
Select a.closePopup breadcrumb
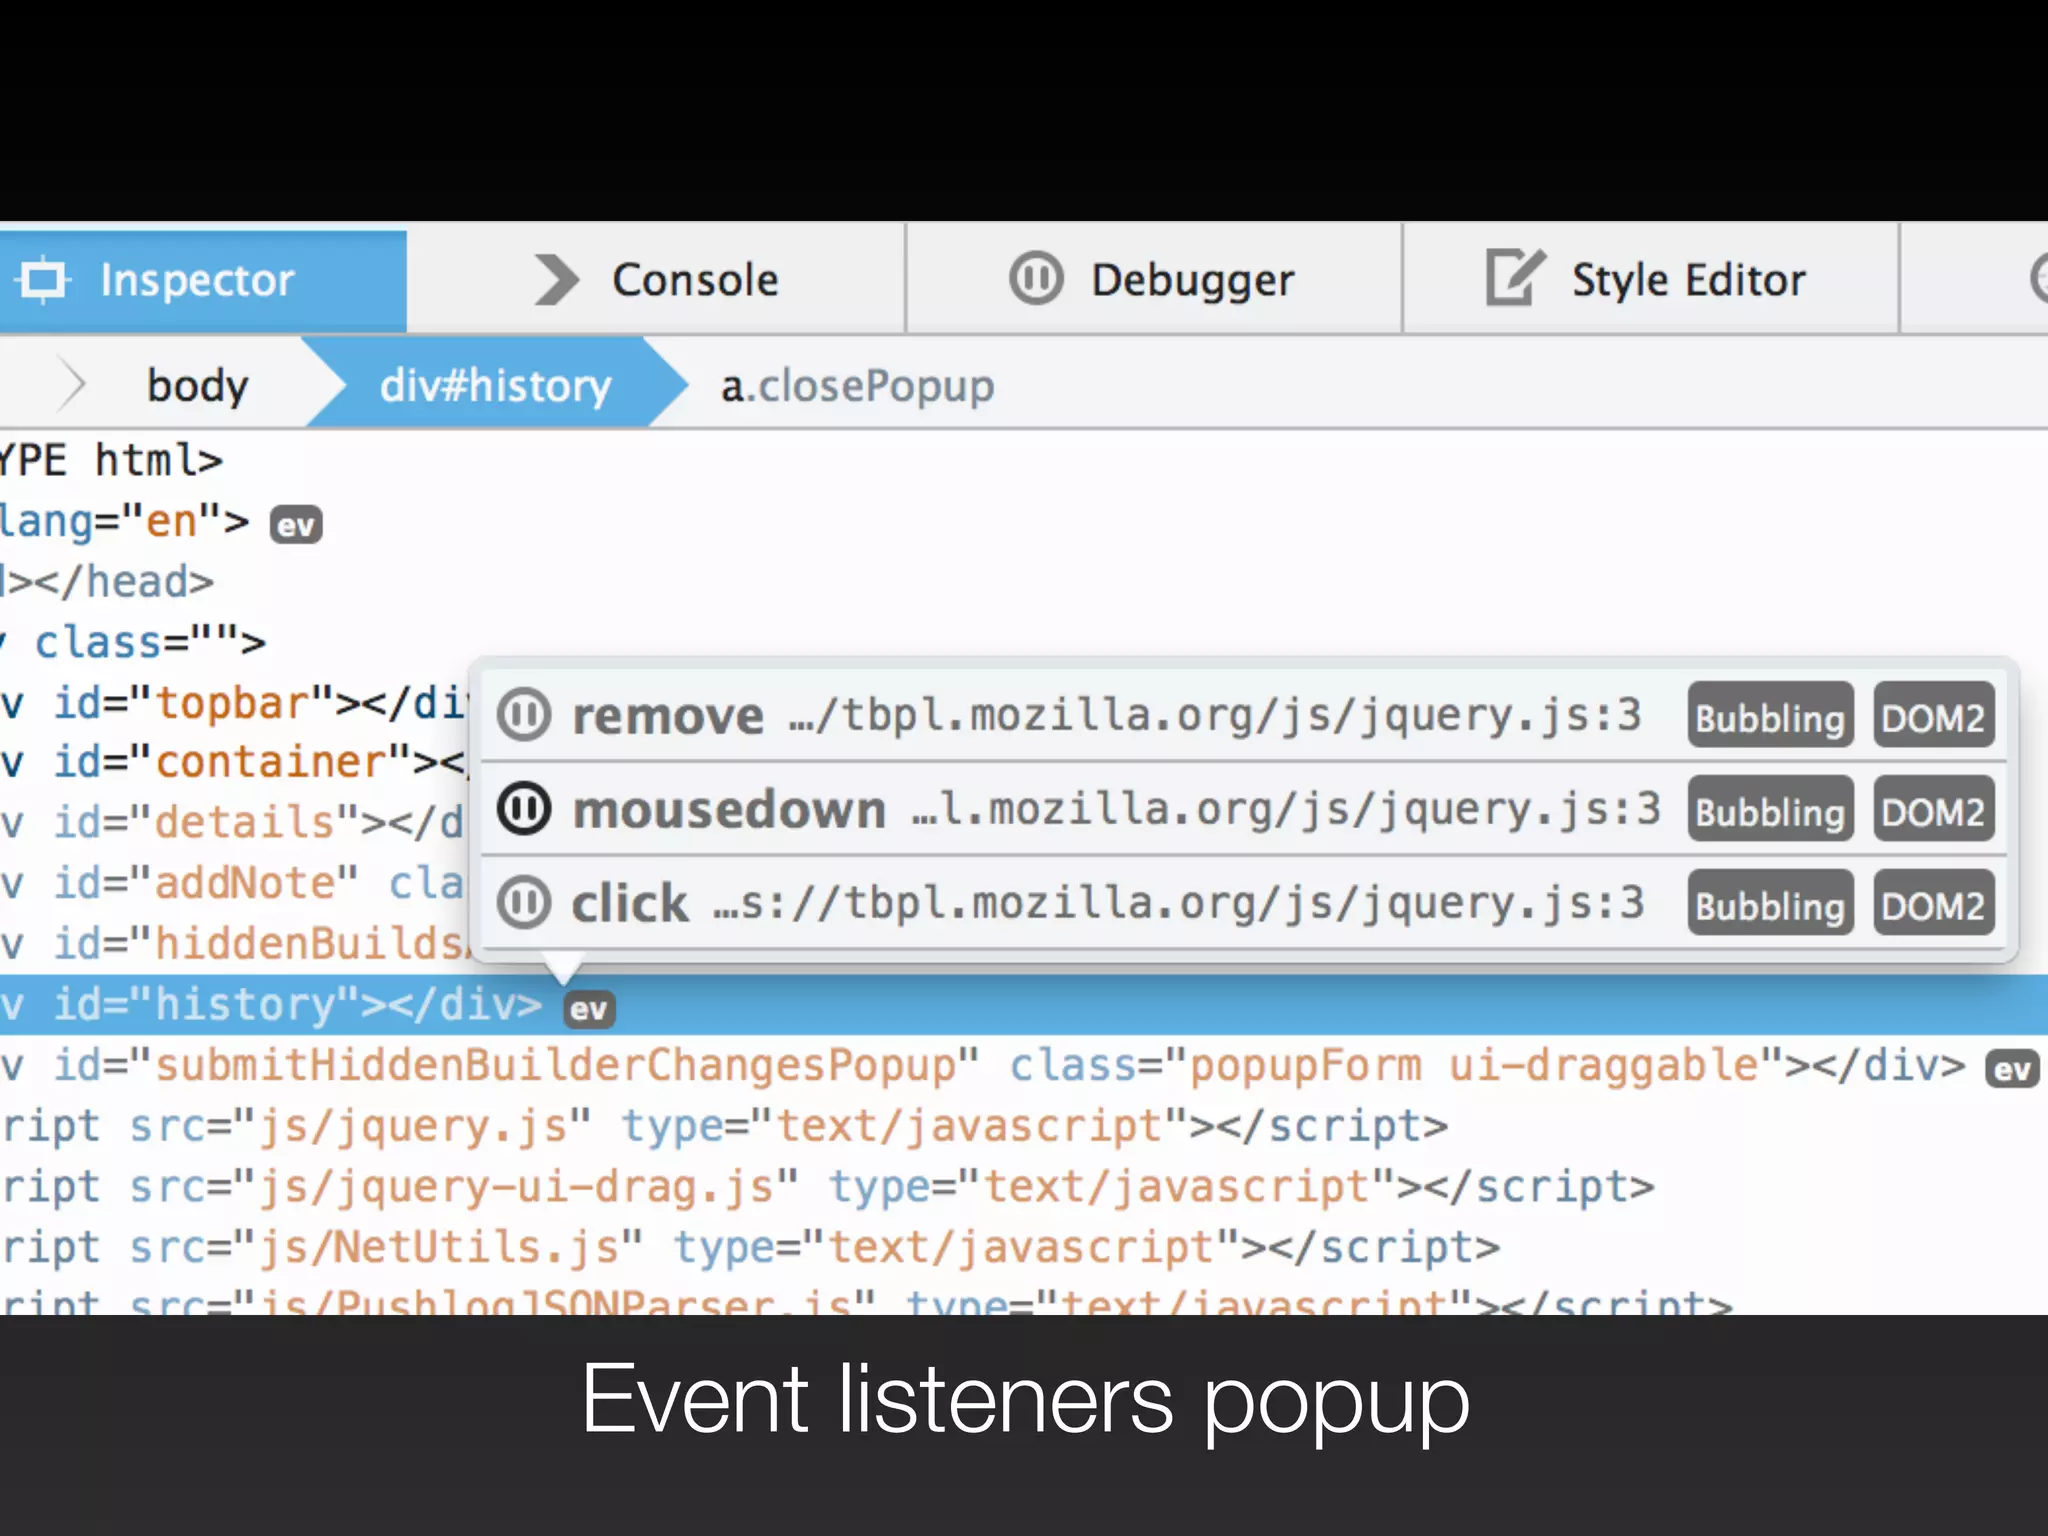point(857,386)
